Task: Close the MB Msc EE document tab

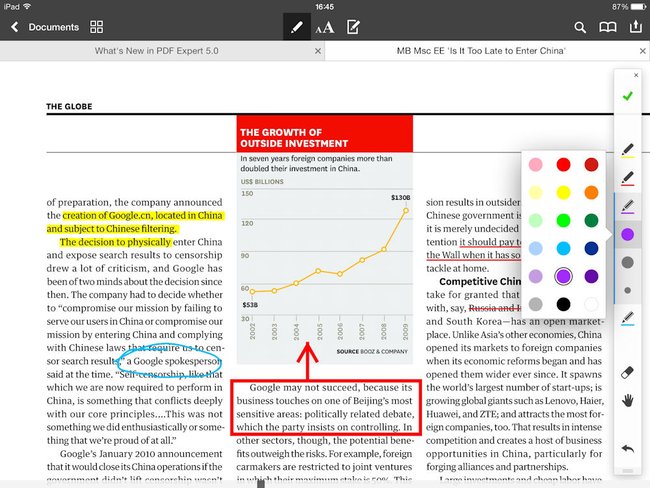Action: [643, 51]
